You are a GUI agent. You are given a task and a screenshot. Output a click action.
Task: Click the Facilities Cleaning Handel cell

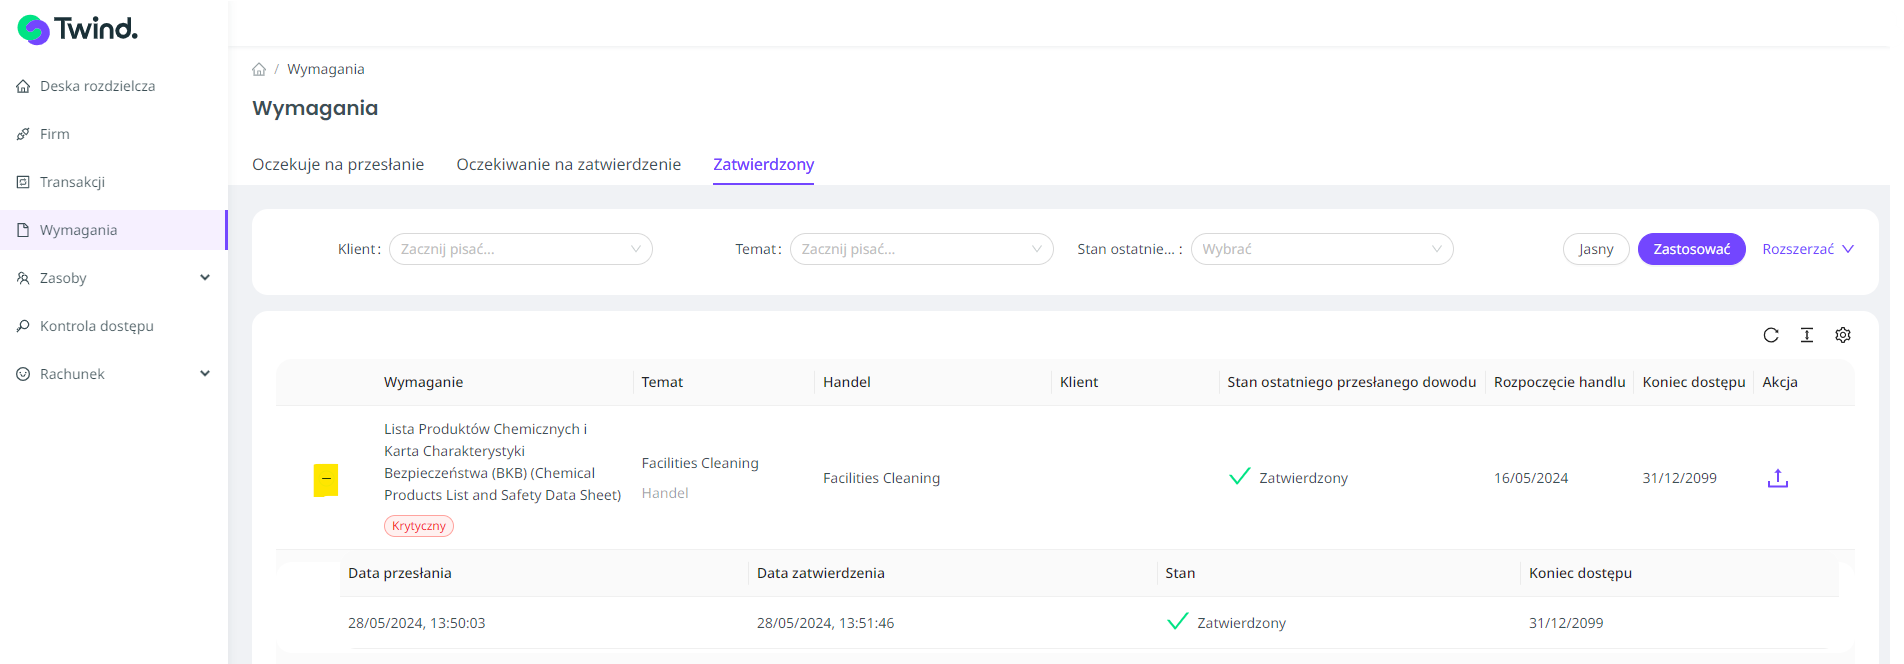(x=881, y=478)
